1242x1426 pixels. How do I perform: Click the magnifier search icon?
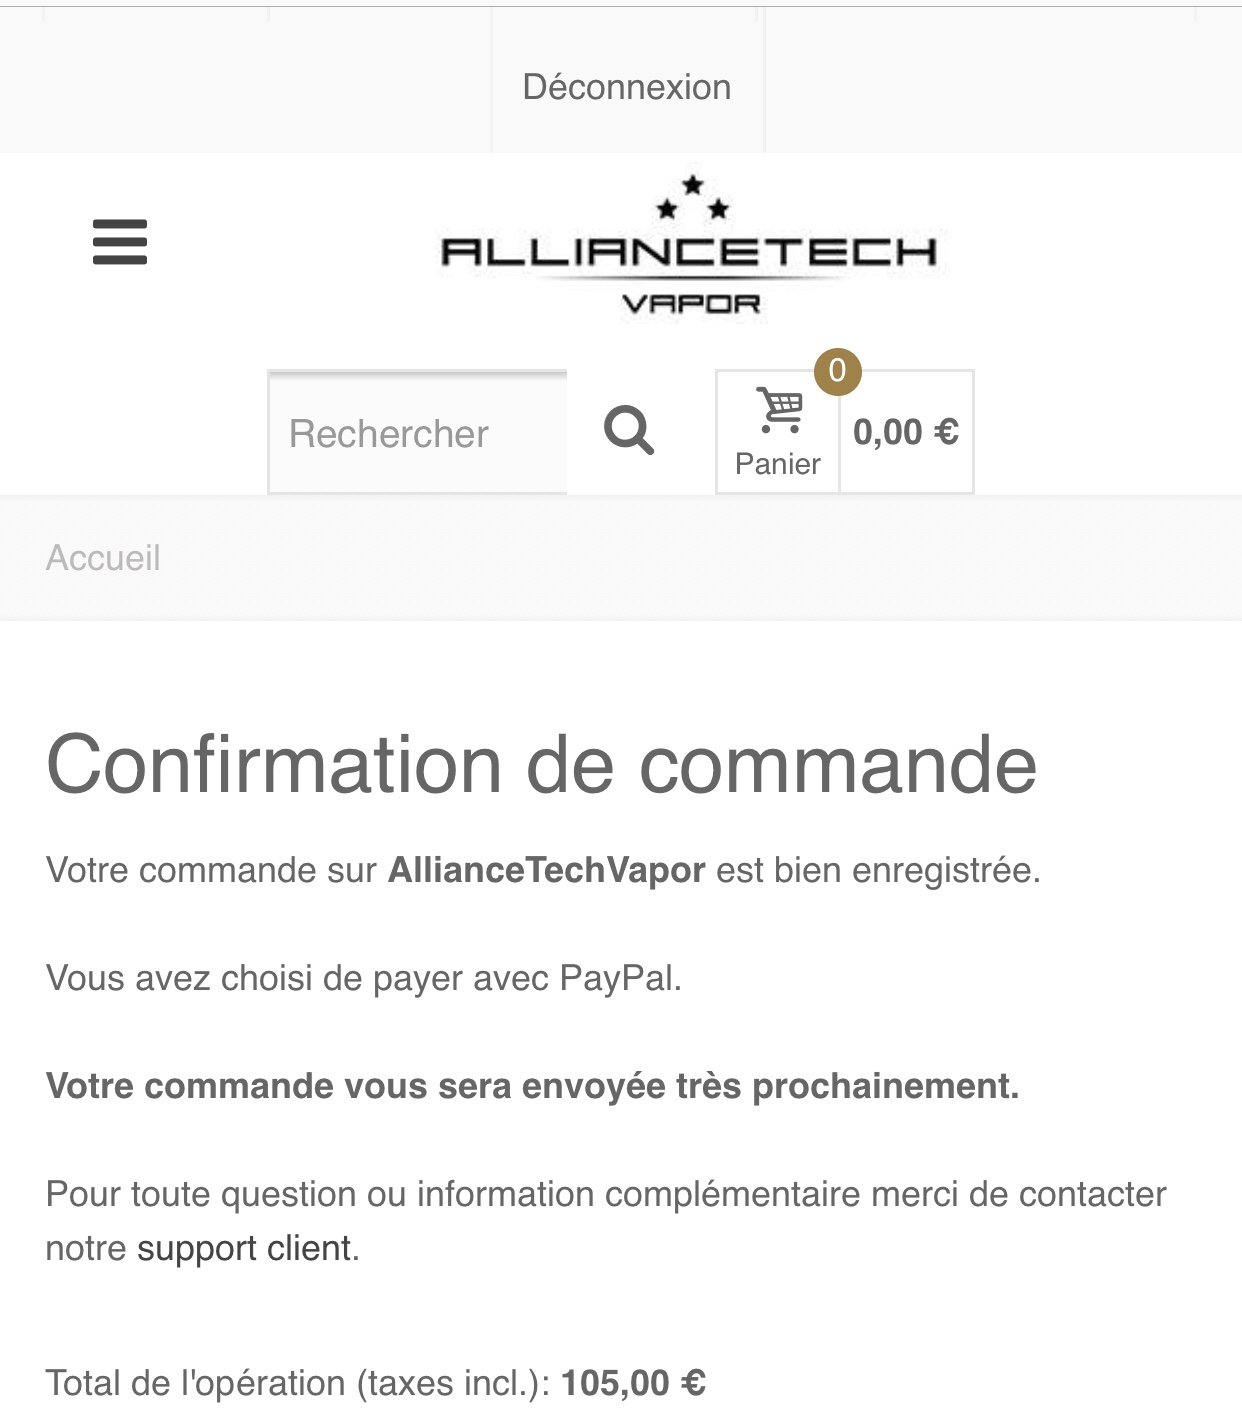629,431
